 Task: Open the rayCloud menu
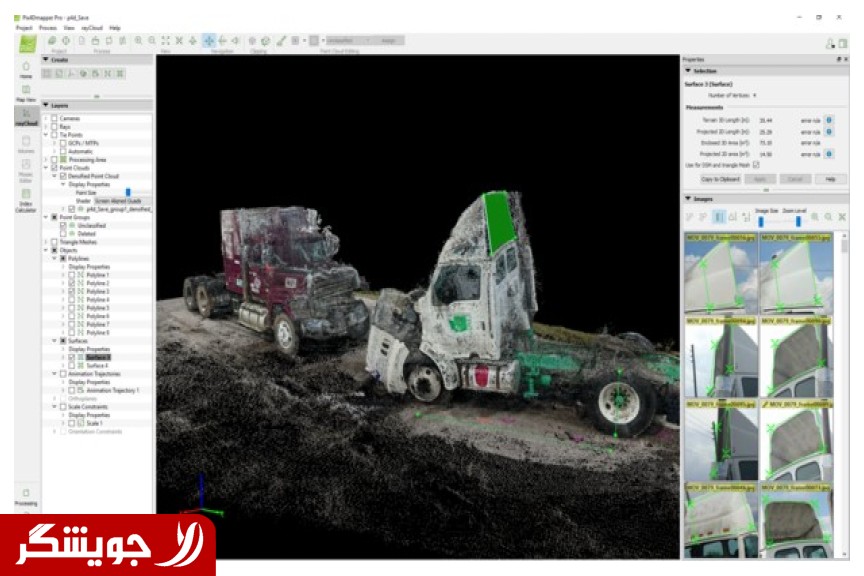(x=92, y=28)
